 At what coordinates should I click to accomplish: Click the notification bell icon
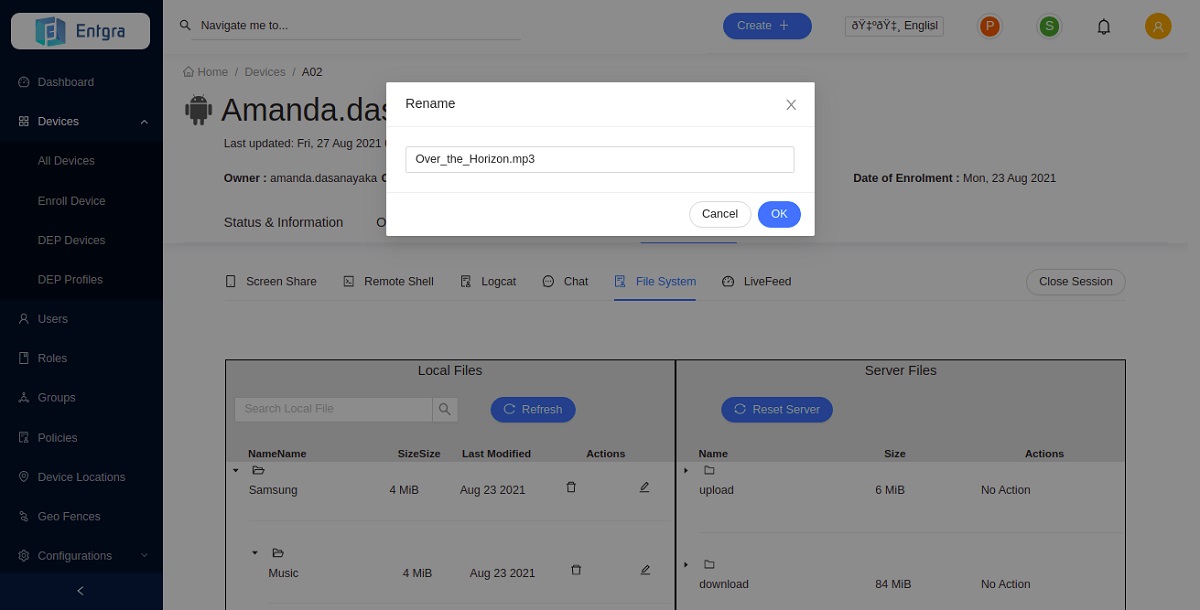(1104, 27)
